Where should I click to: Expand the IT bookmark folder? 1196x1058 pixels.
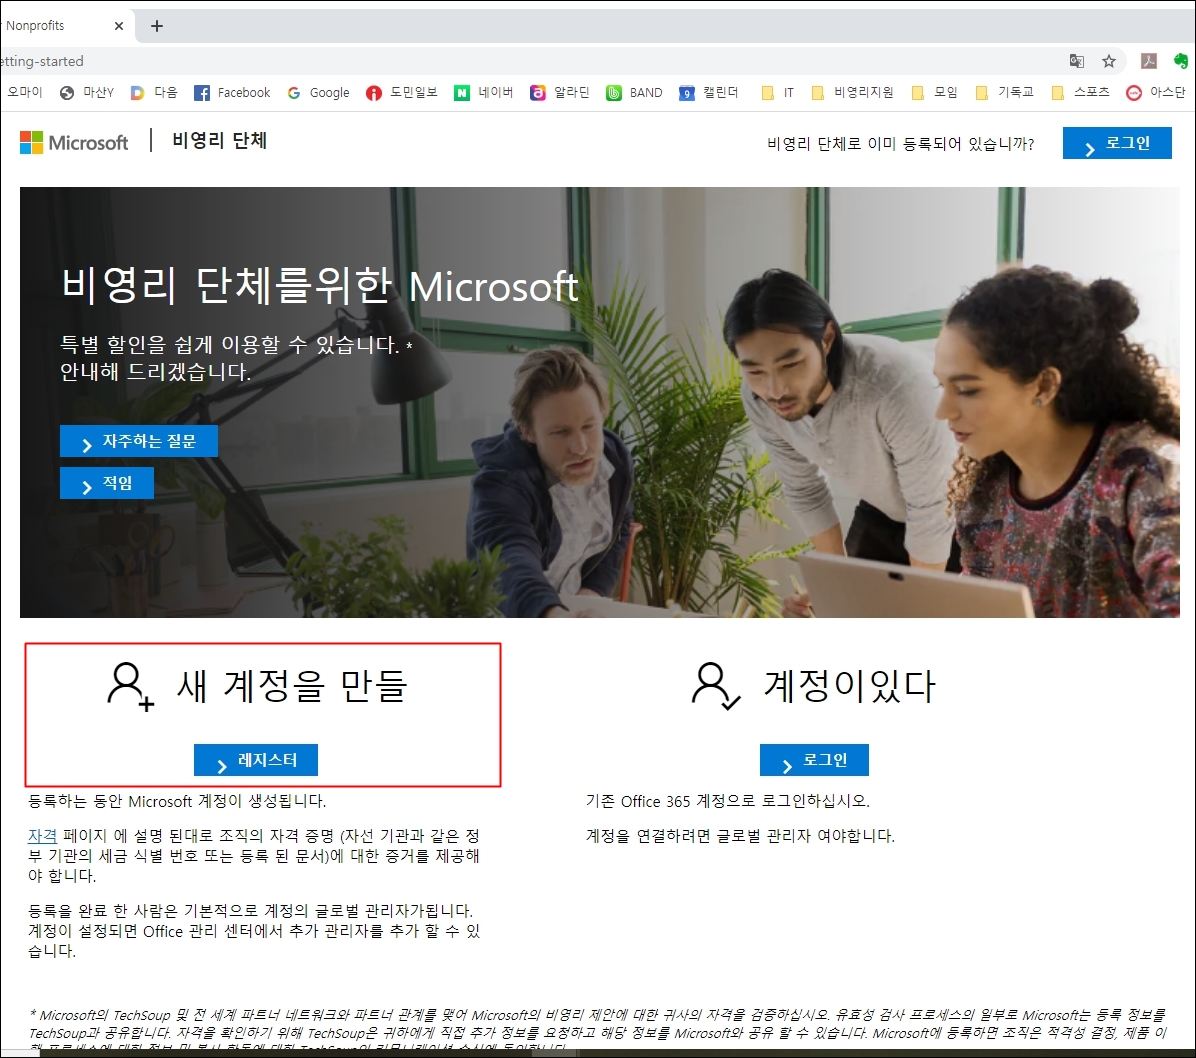click(x=778, y=92)
